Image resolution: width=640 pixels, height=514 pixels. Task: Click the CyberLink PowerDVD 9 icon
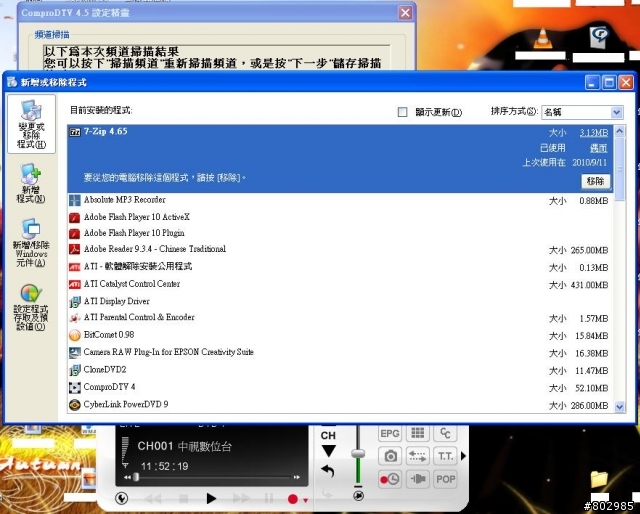[x=75, y=405]
